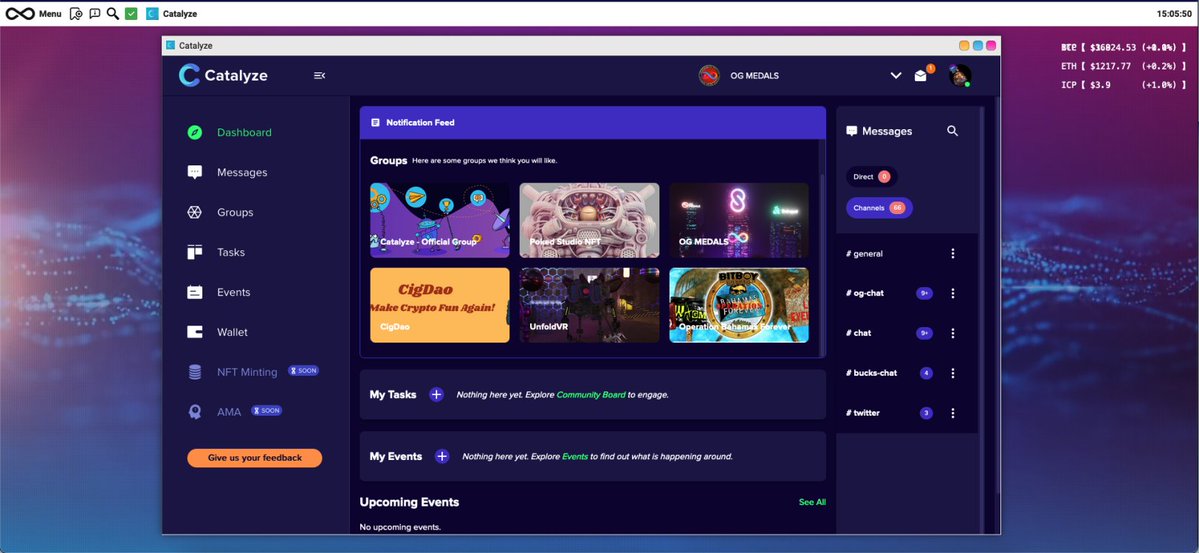Click the AMA sidebar label

click(229, 411)
